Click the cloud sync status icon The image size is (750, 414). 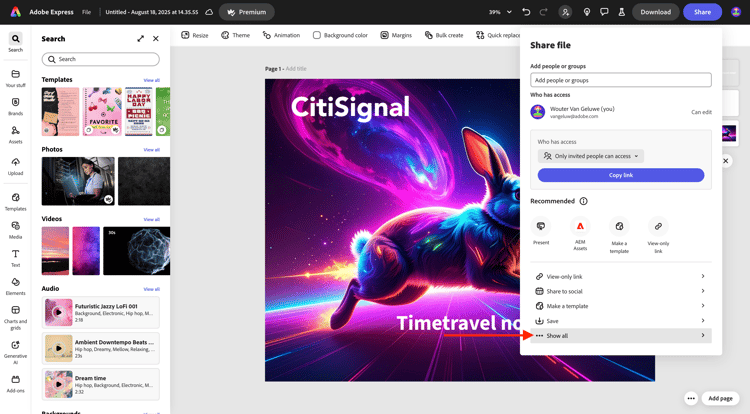(209, 12)
